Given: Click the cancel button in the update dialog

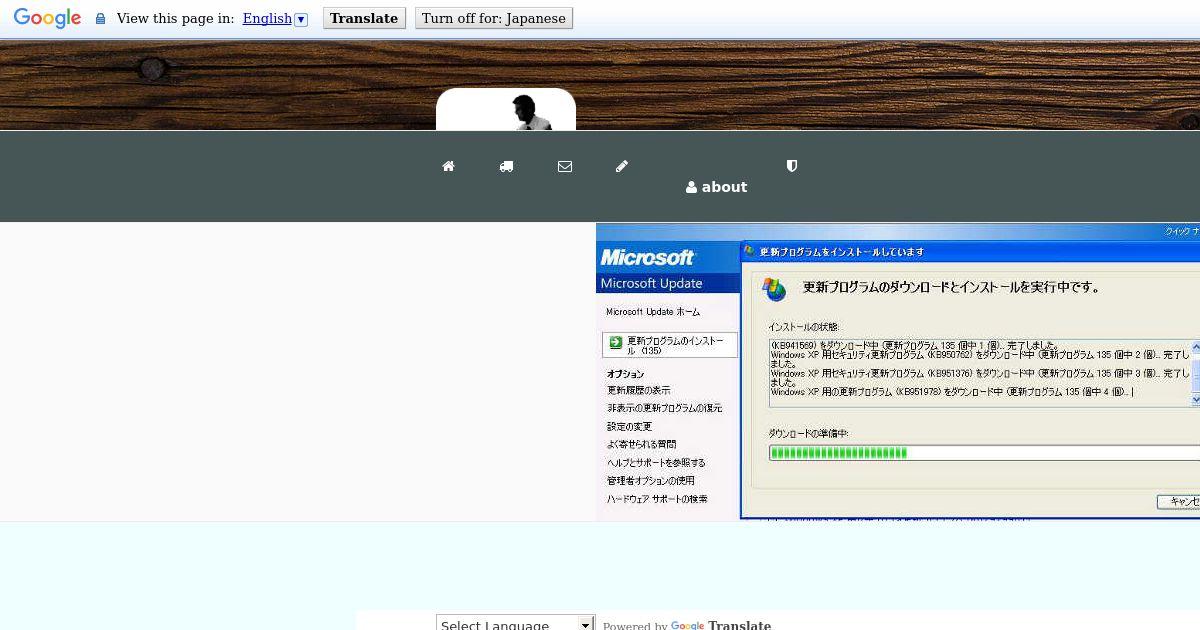Looking at the screenshot, I should click(1178, 501).
